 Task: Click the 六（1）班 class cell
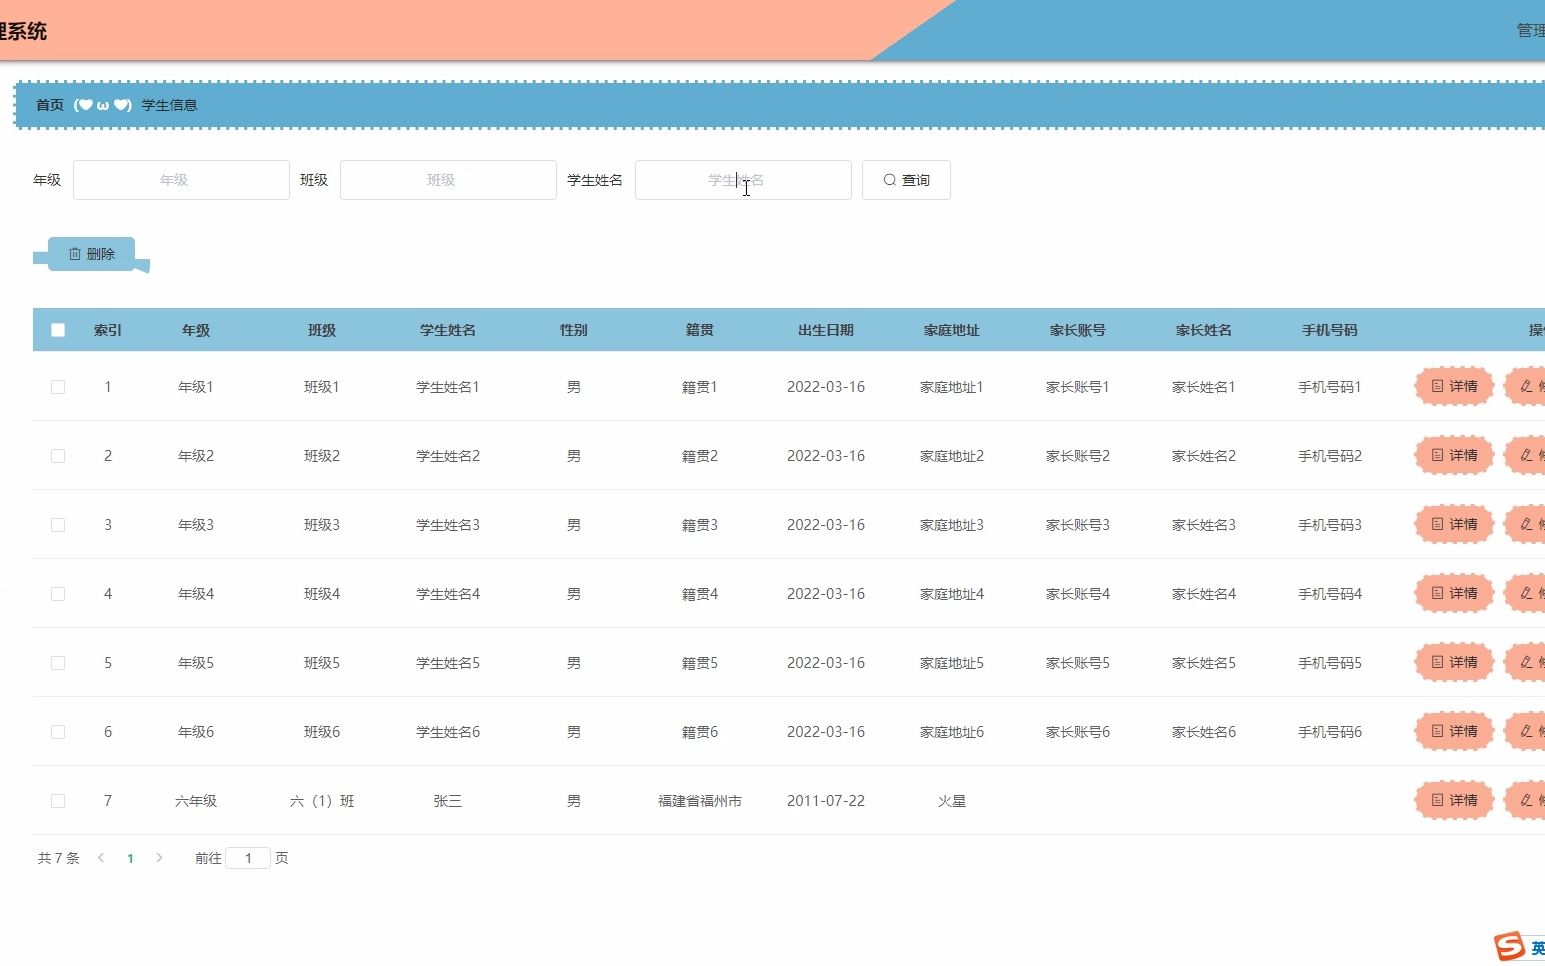[322, 801]
